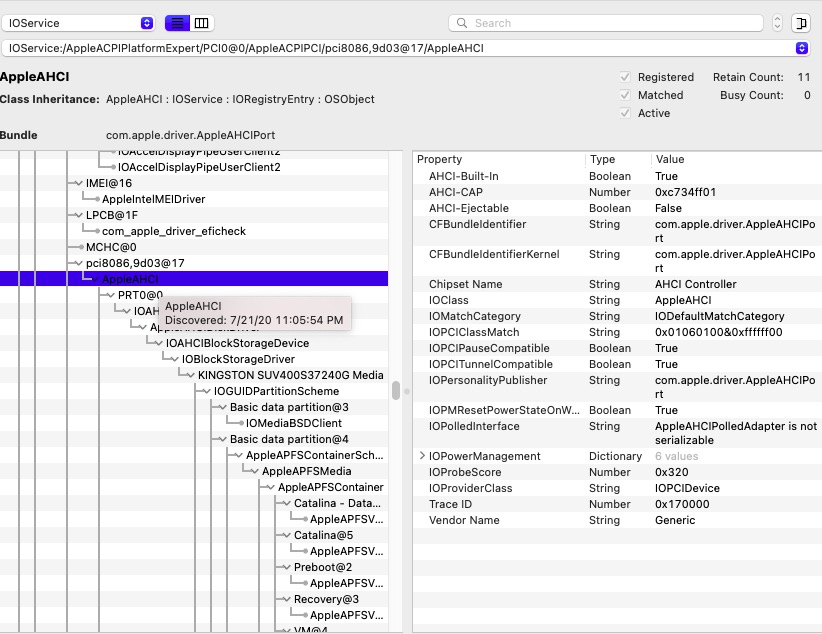The height and width of the screenshot is (634, 822).
Task: Select the AppleAPFSContainerSch... entry
Action: [315, 455]
